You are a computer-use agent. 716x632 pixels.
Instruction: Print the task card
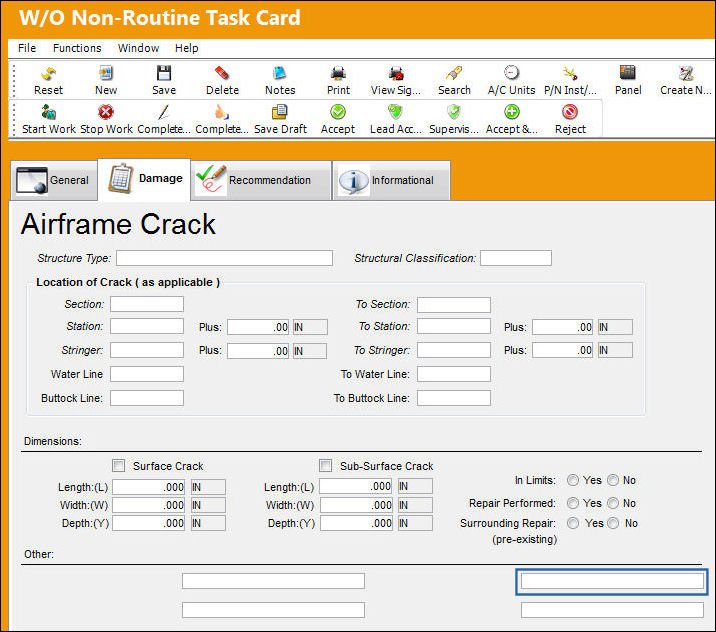point(338,73)
